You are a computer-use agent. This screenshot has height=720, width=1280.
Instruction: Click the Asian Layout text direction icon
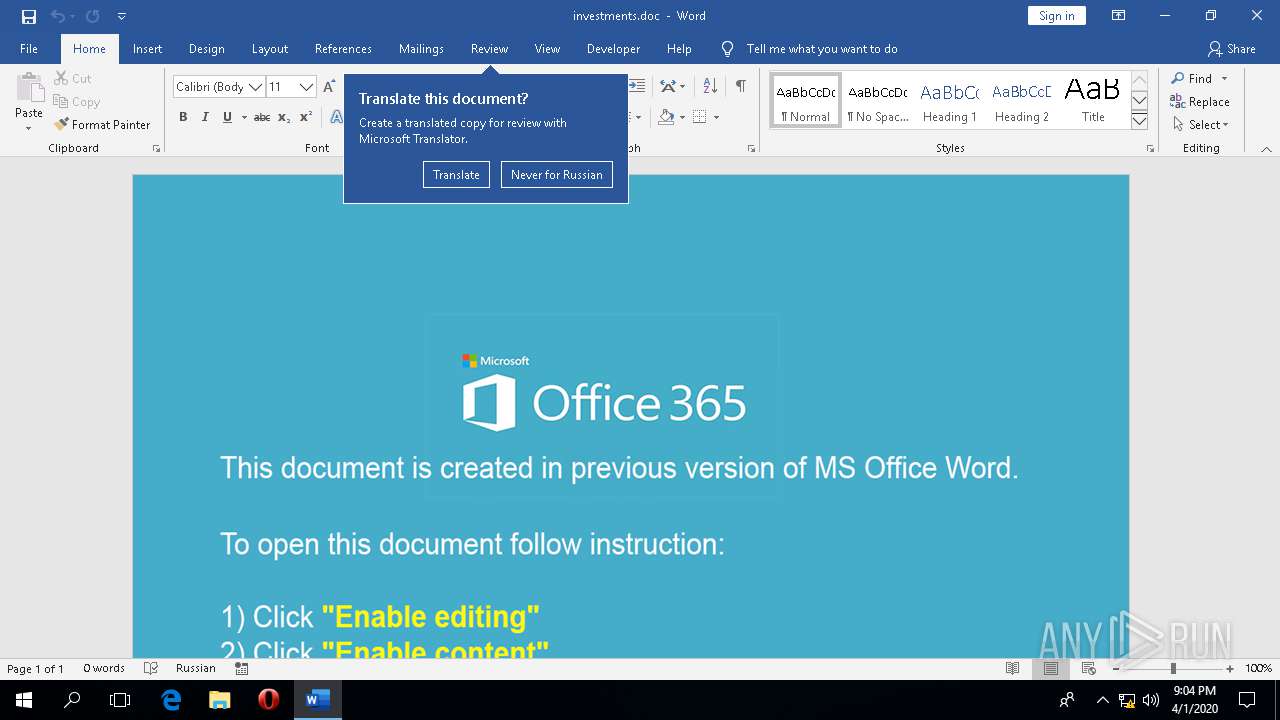click(668, 86)
